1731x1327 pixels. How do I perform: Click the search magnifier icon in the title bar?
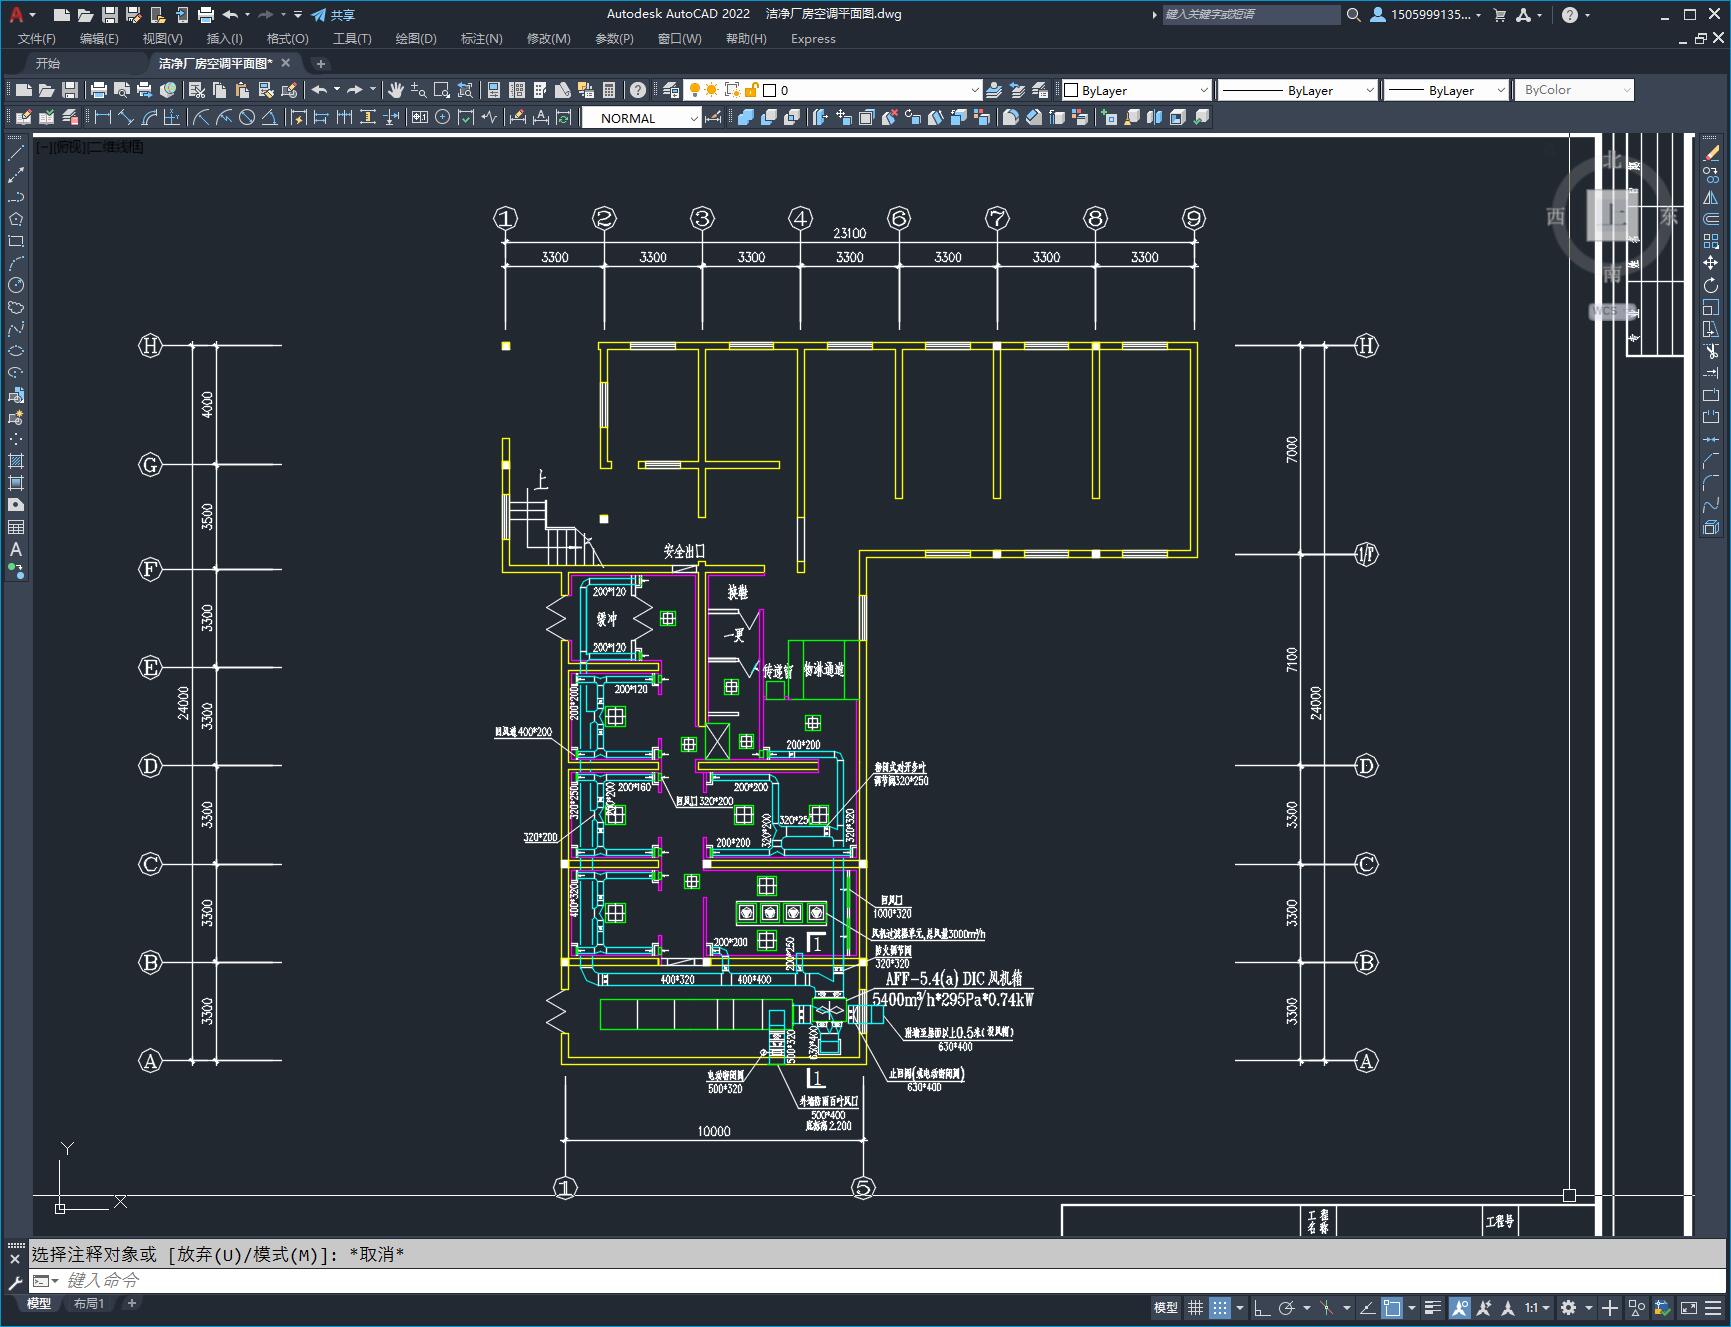pyautogui.click(x=1353, y=15)
